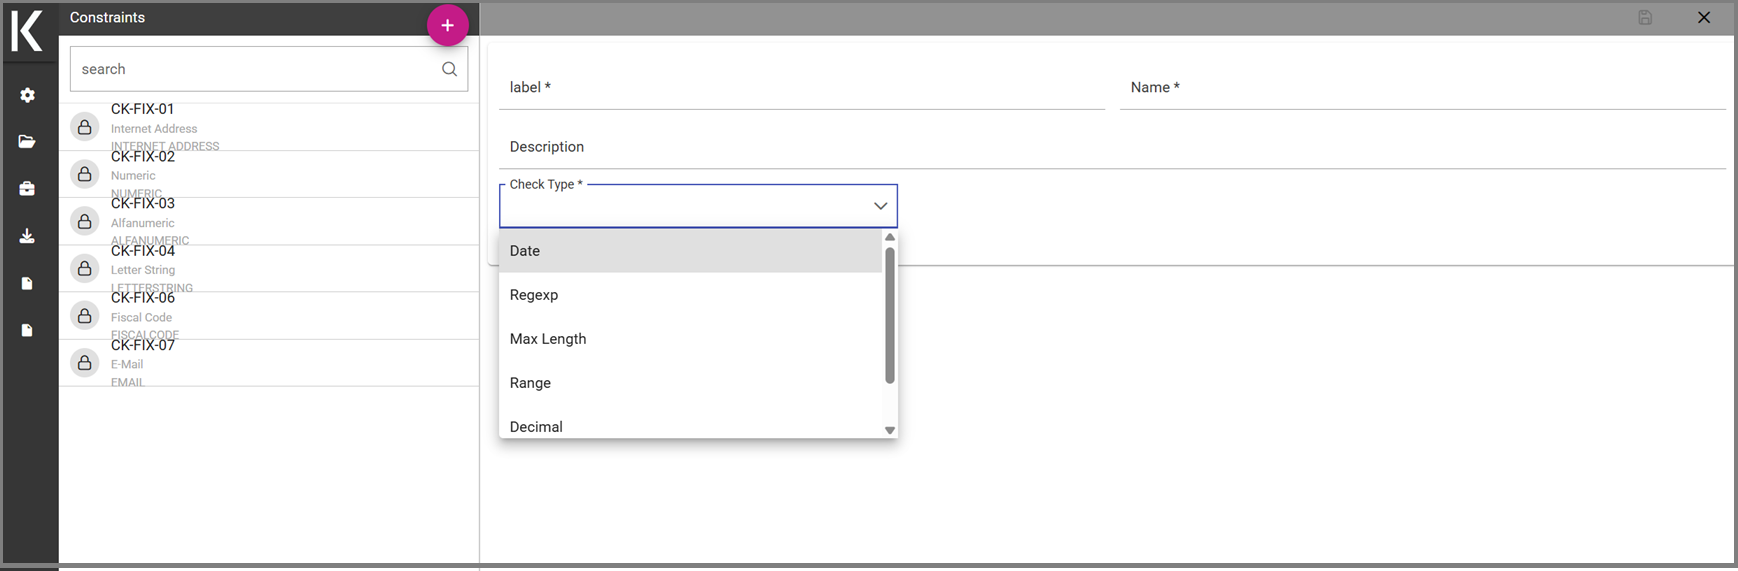Click lock icon of CK-FIX-03
This screenshot has height=571, width=1738.
(85, 221)
